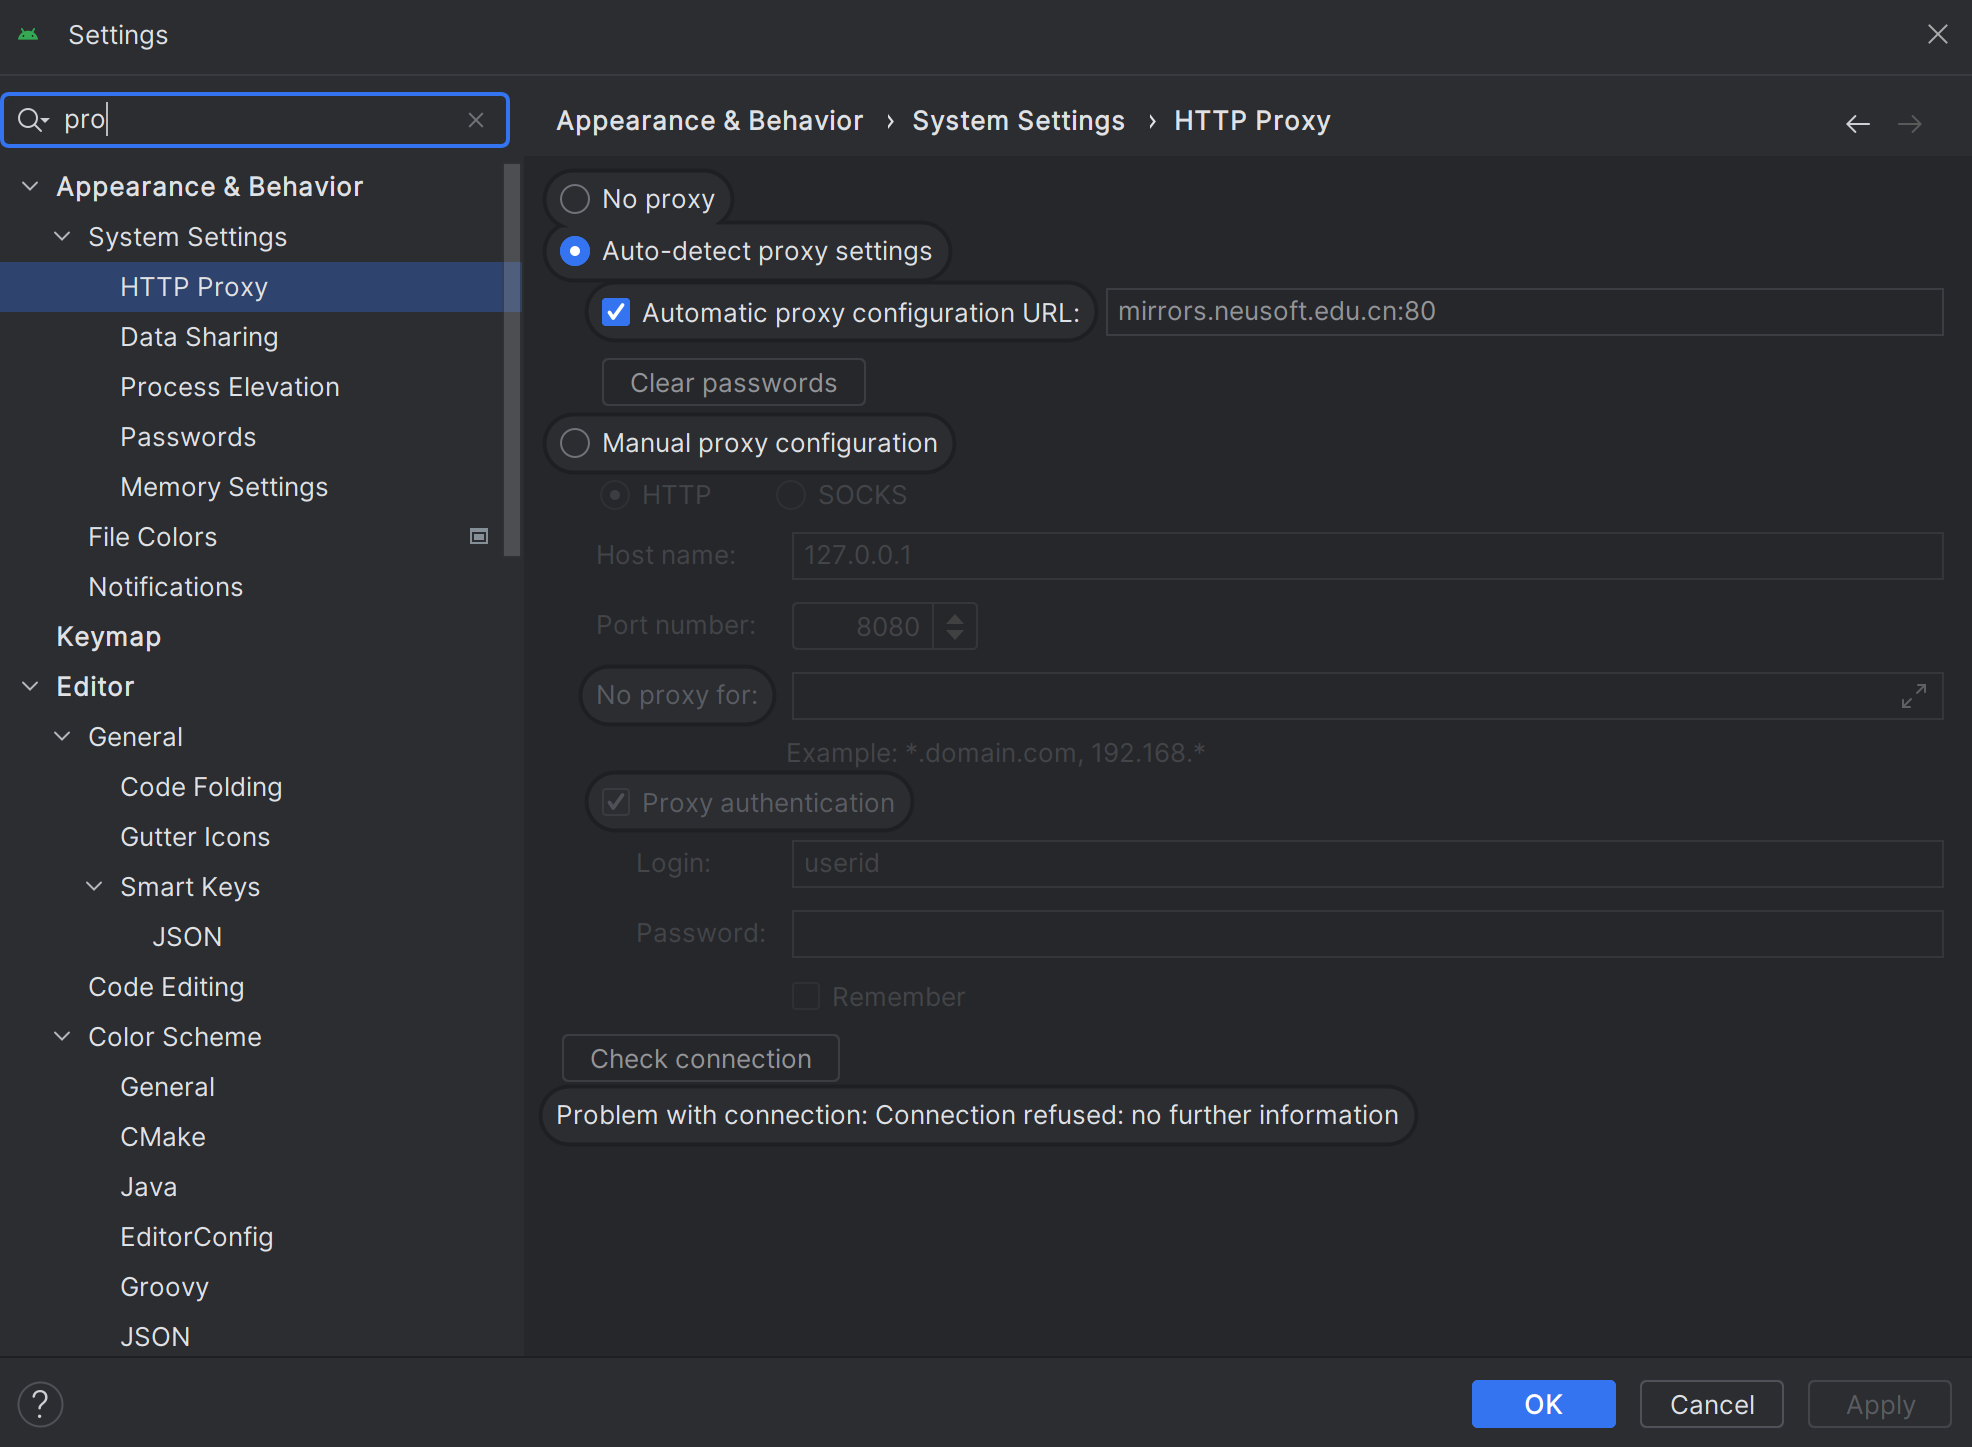The width and height of the screenshot is (1972, 1447).
Task: Close the Settings dialog window
Action: [x=1937, y=35]
